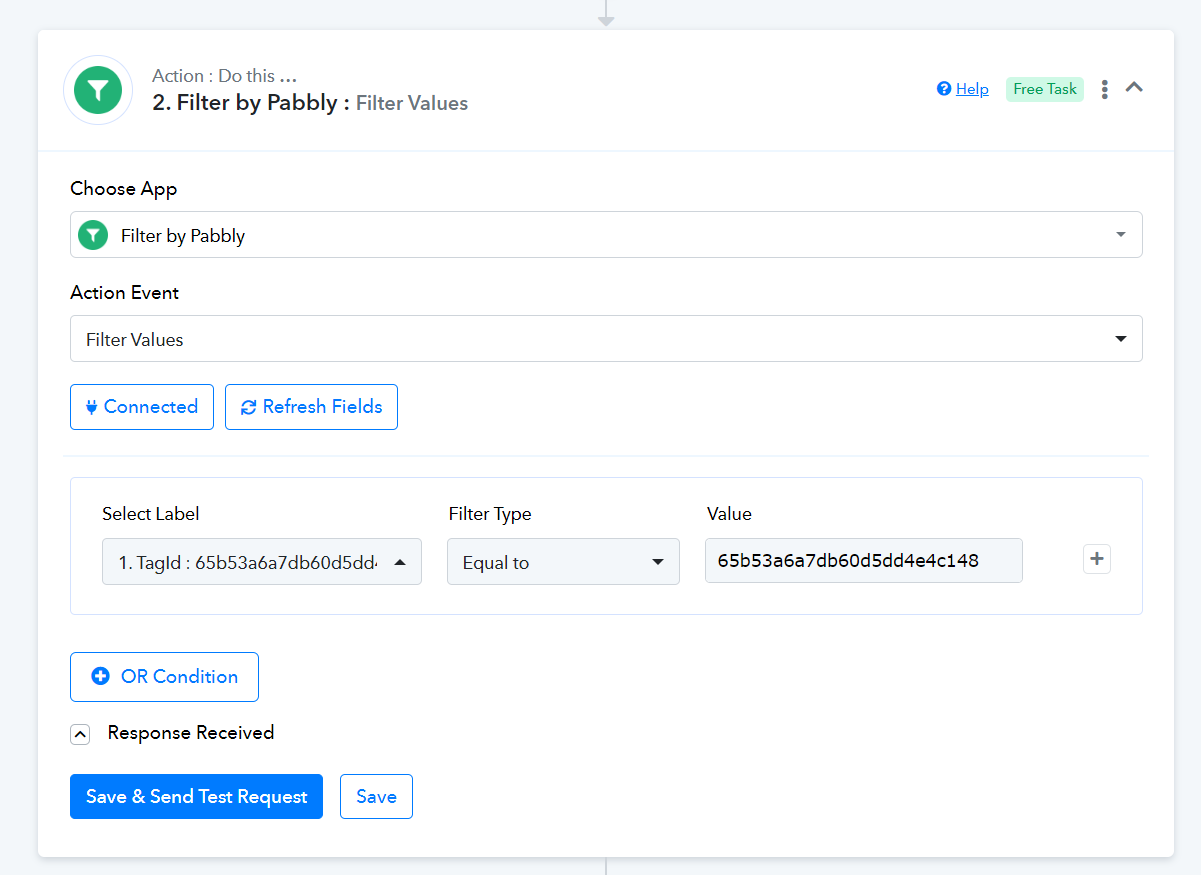Add an OR Condition
1201x875 pixels.
[164, 677]
